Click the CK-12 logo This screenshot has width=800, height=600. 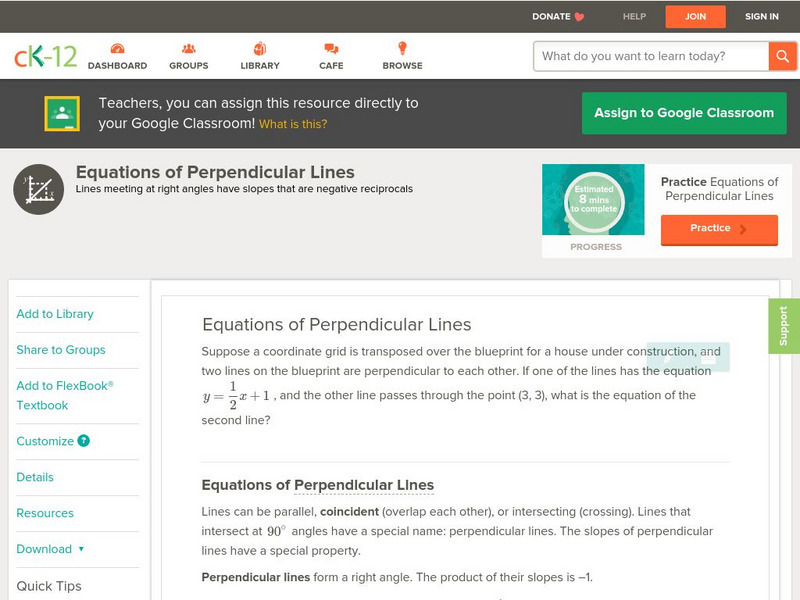[45, 56]
